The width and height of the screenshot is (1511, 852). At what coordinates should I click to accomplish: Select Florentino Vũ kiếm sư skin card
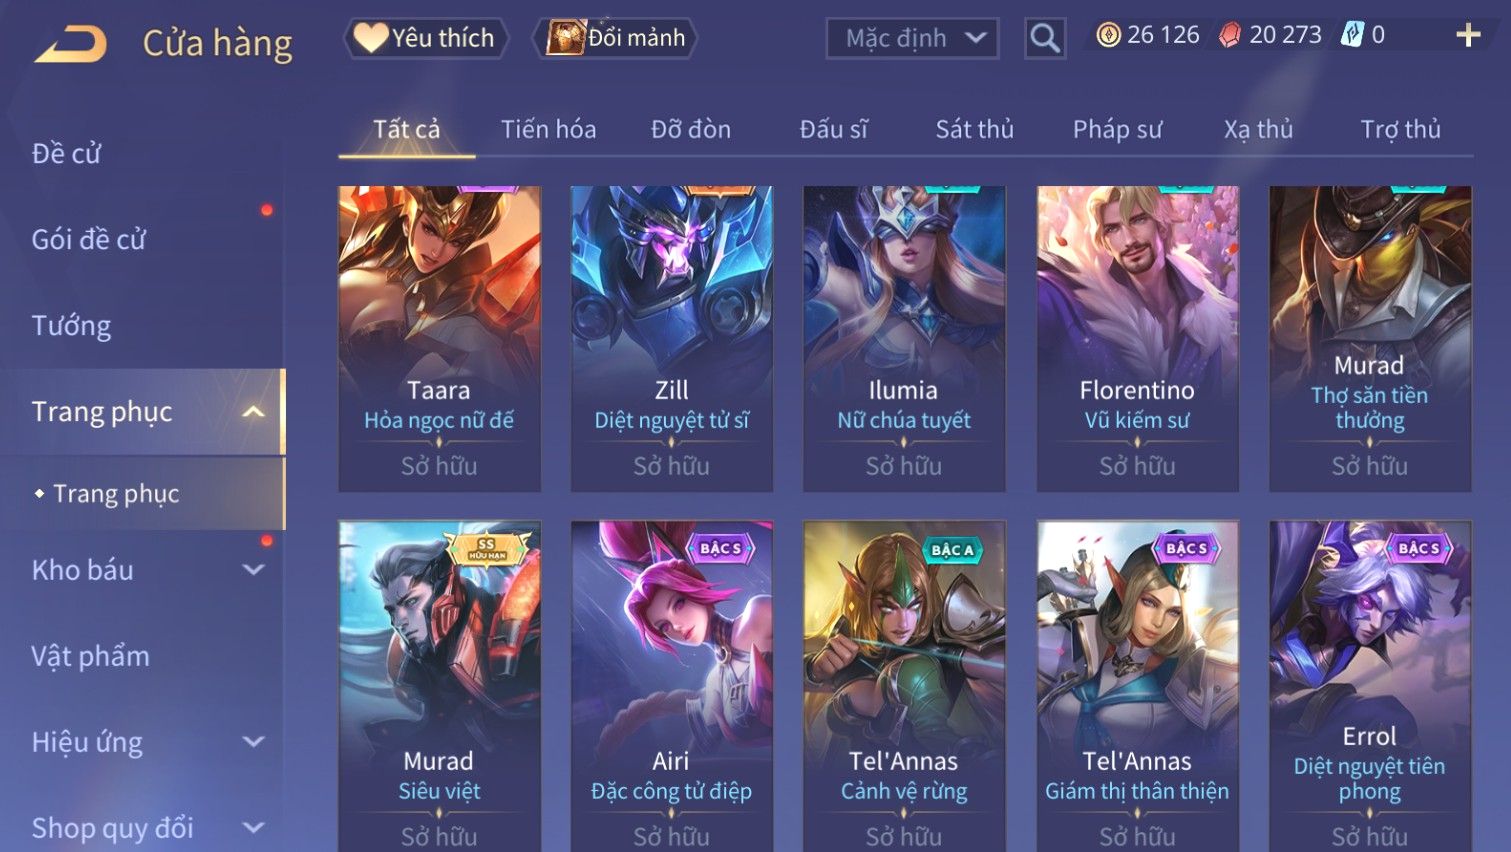1137,339
